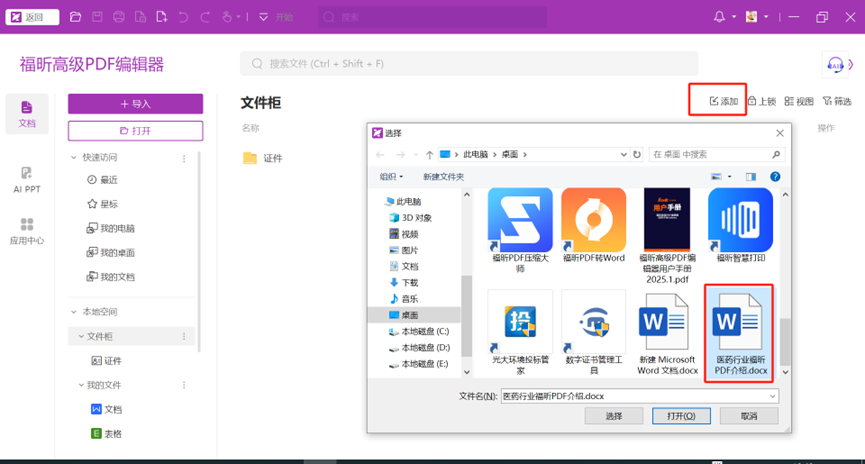Viewport: 865px width, 464px height.
Task: Refresh the file dialog location
Action: (637, 154)
